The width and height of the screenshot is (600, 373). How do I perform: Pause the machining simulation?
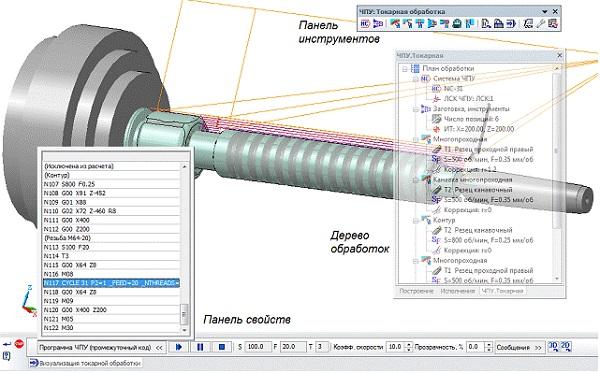[x=200, y=347]
